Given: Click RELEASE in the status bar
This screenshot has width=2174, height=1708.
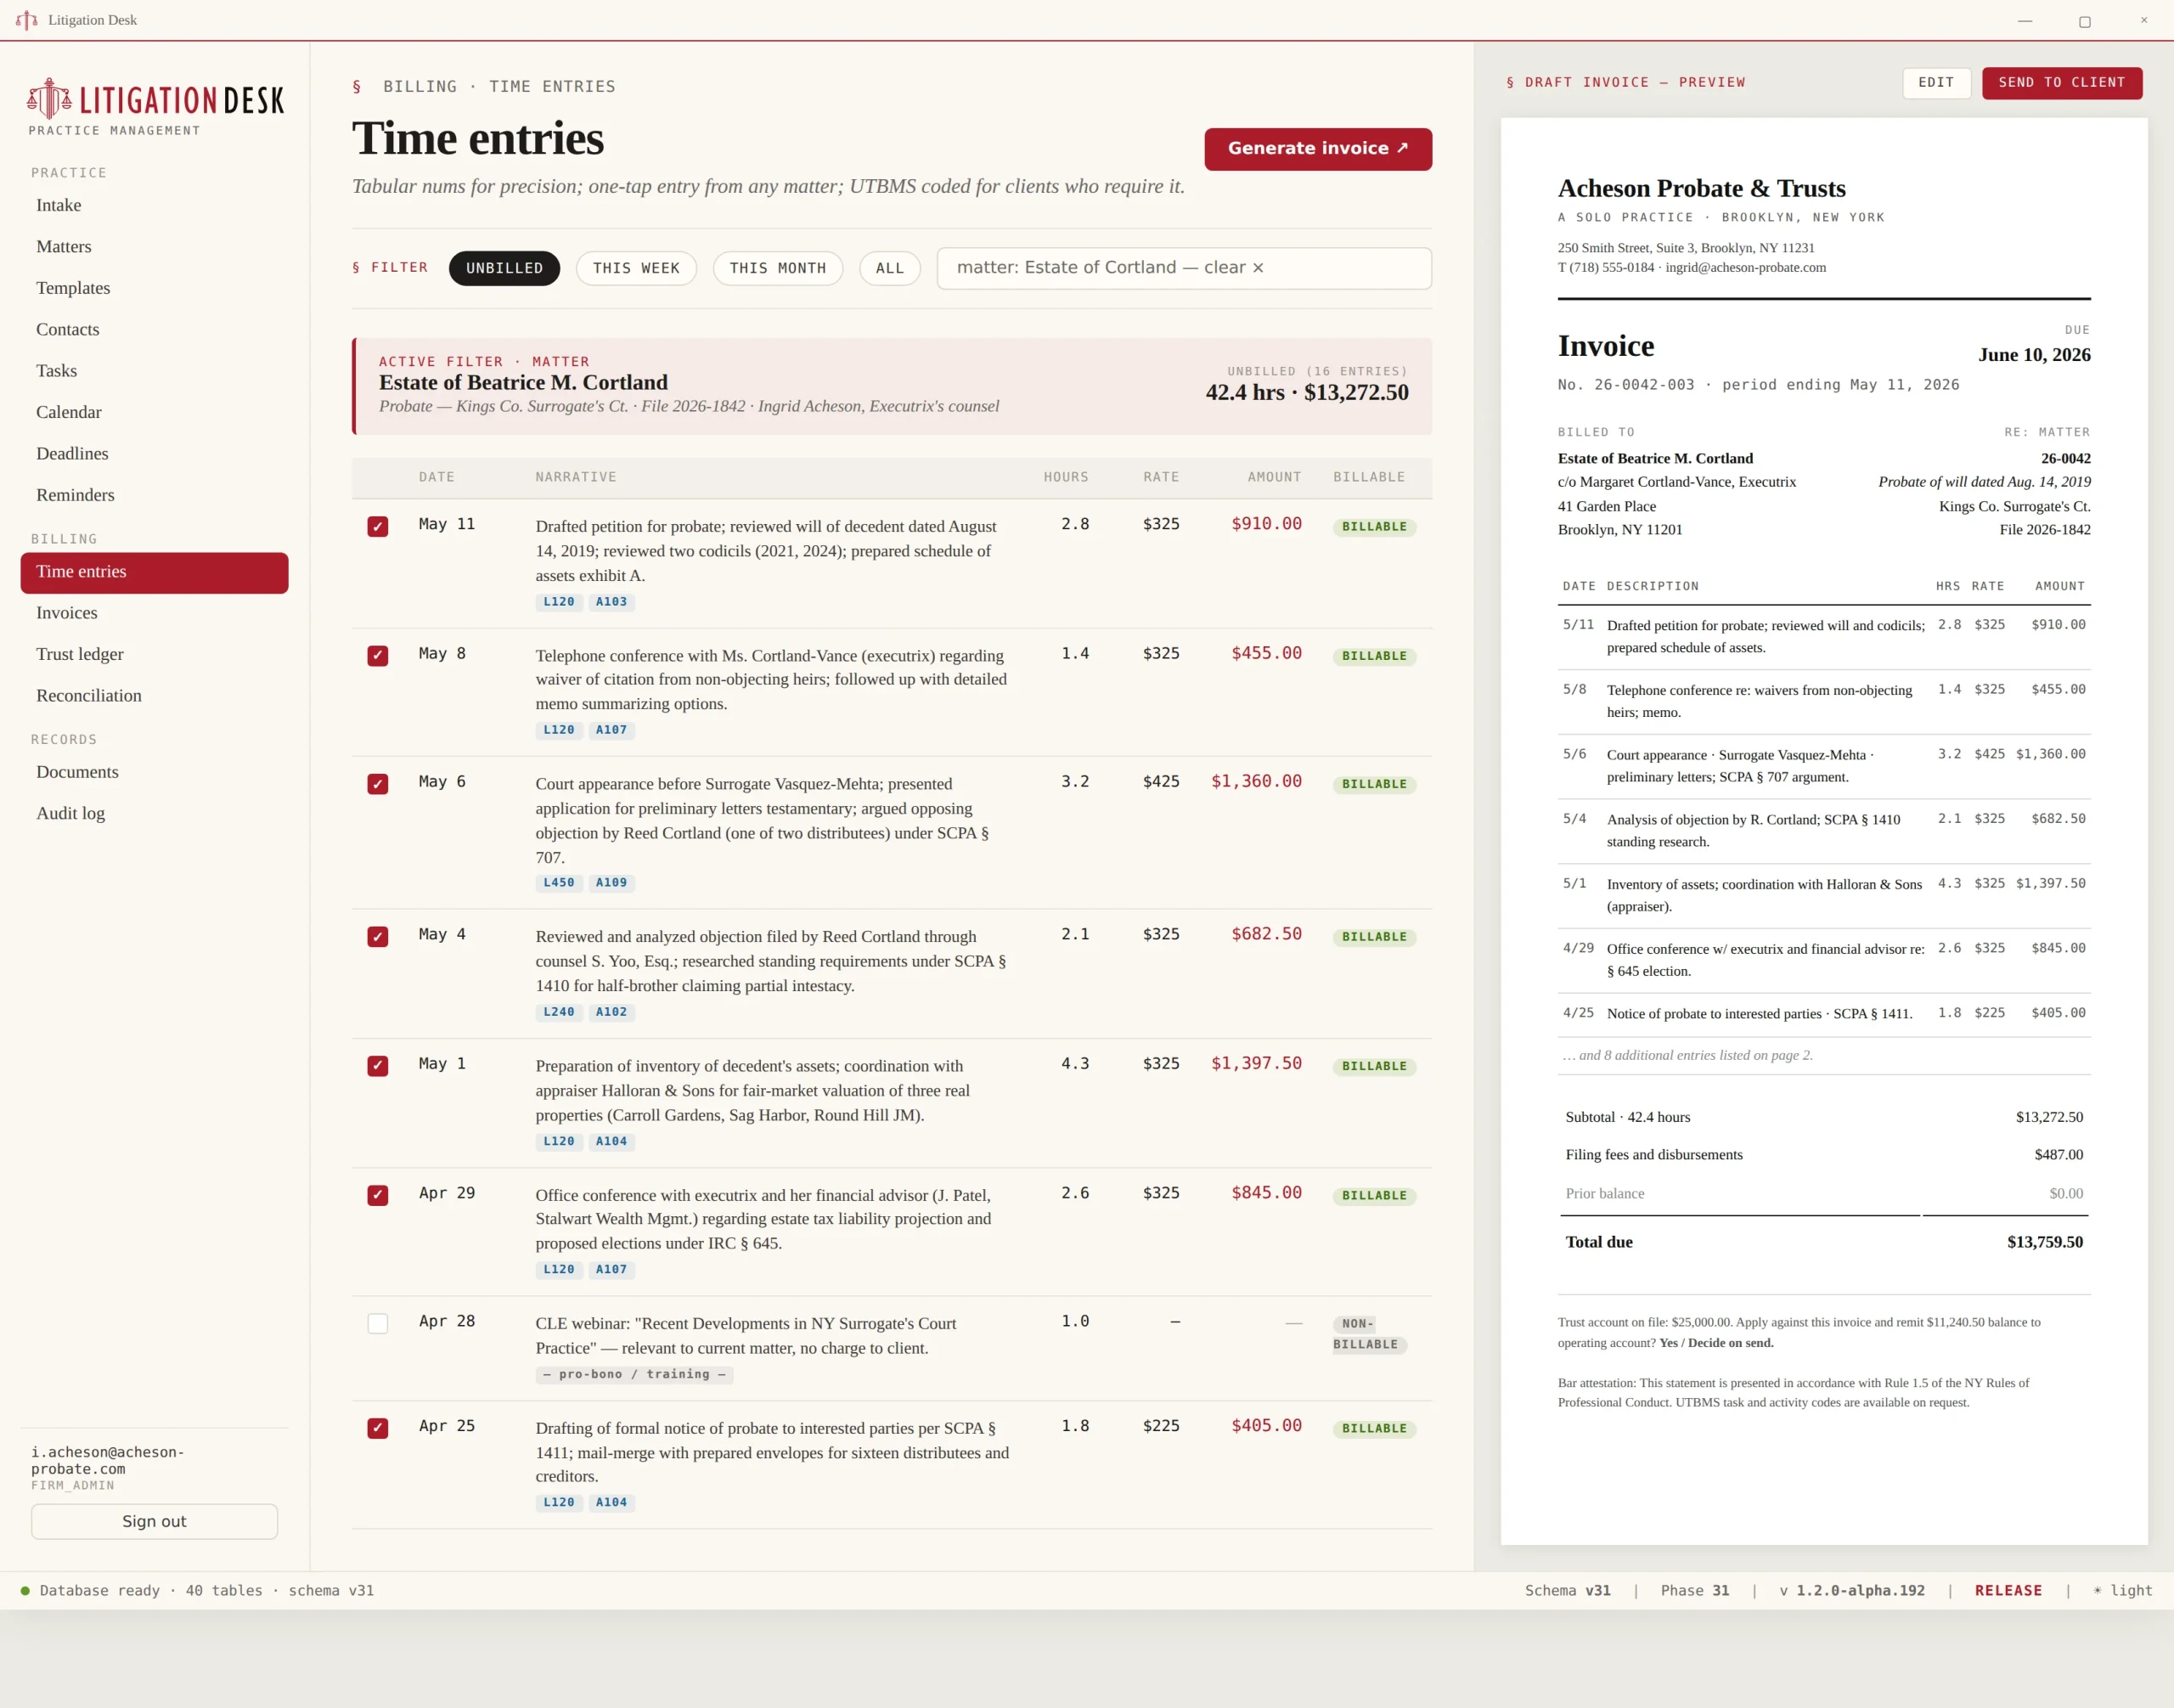Looking at the screenshot, I should pyautogui.click(x=2008, y=1590).
